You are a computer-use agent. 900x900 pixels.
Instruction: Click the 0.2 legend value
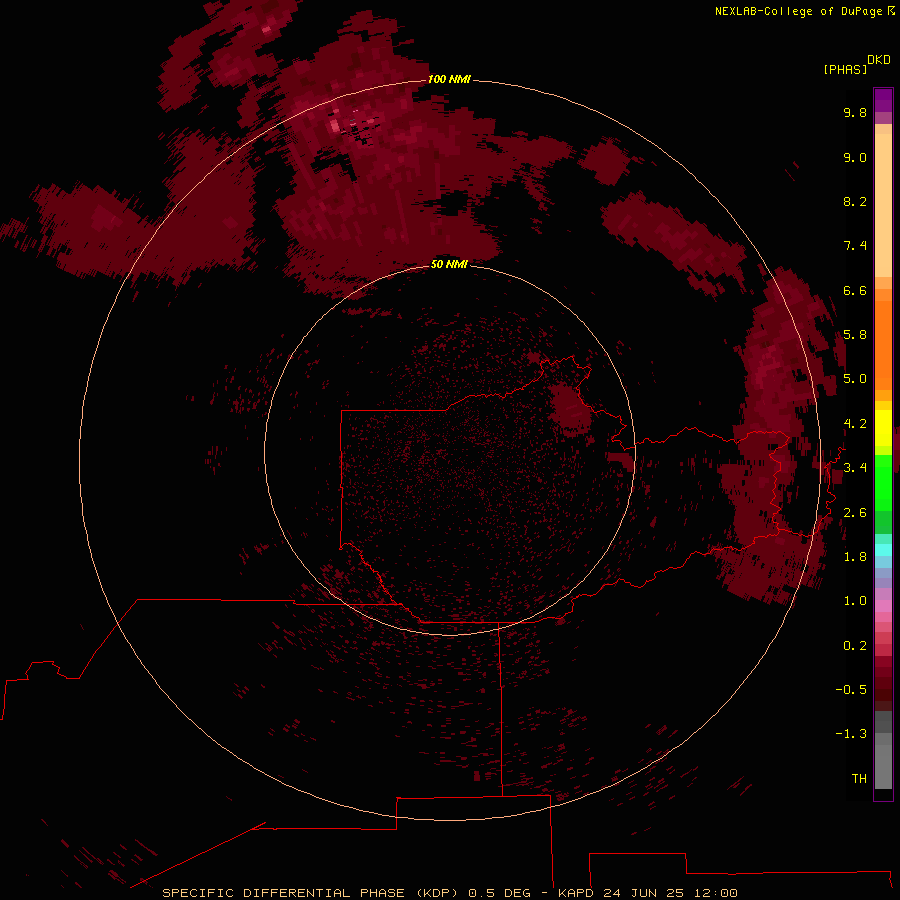tap(855, 646)
